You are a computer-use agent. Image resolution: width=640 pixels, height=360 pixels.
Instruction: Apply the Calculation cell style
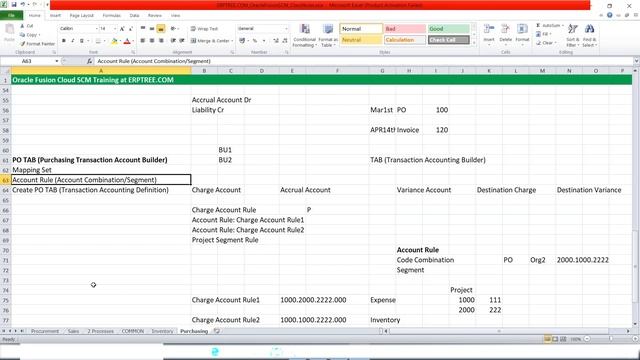point(405,40)
